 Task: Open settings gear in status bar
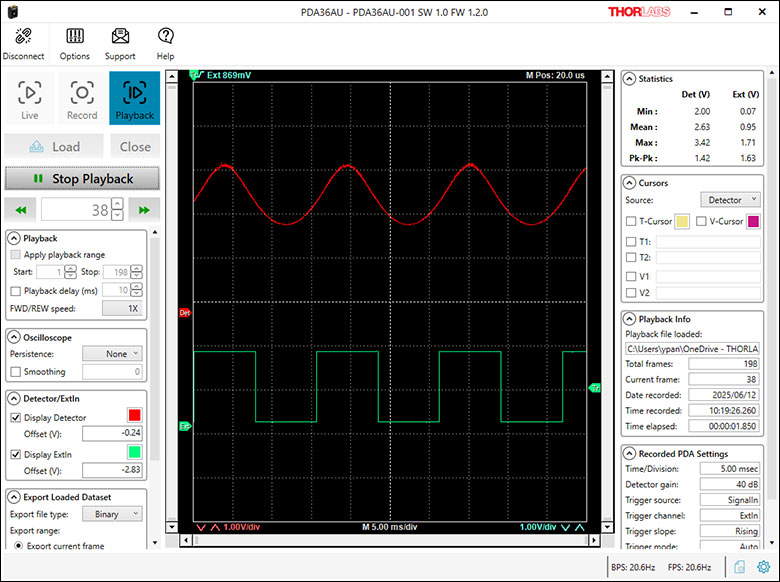762,566
